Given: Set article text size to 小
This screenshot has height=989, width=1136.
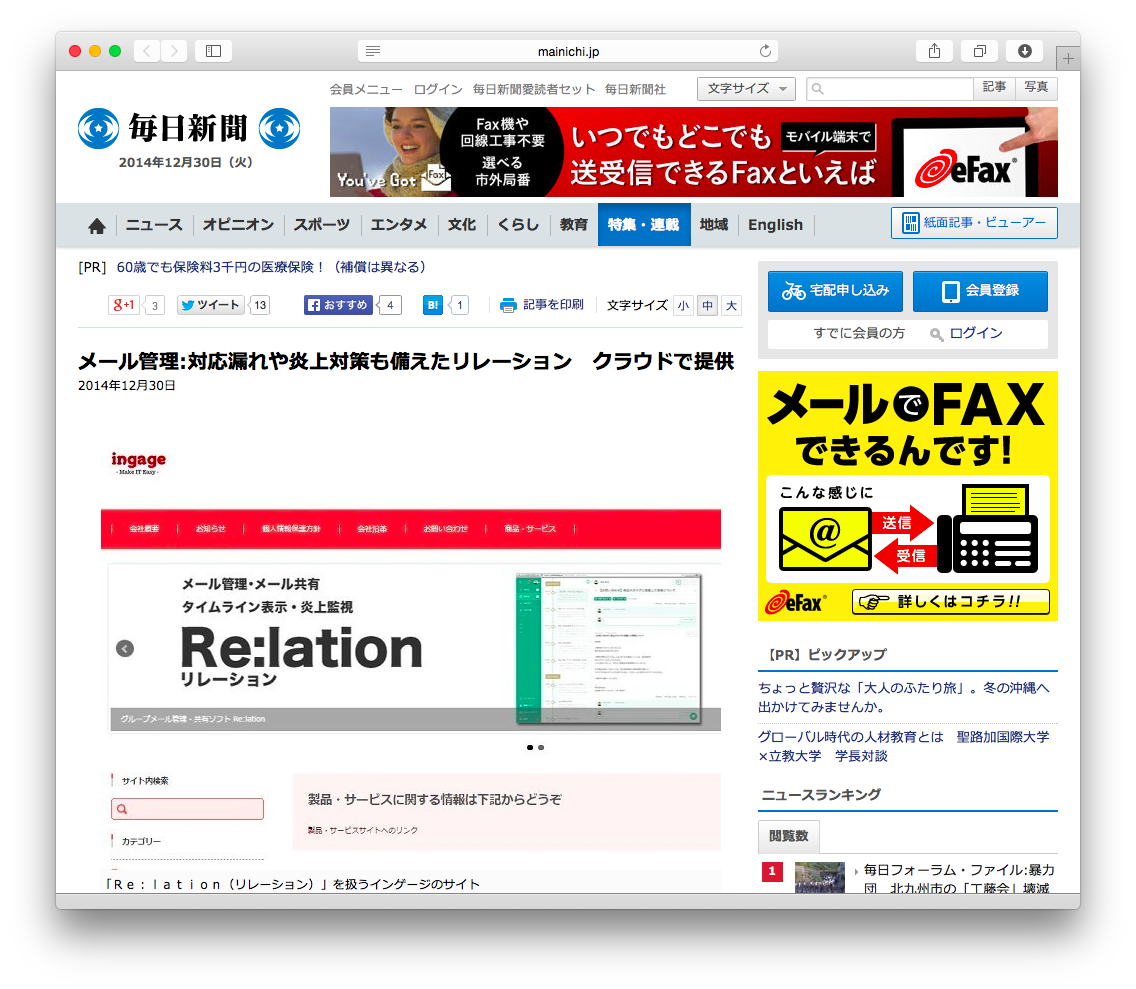Looking at the screenshot, I should tap(683, 306).
